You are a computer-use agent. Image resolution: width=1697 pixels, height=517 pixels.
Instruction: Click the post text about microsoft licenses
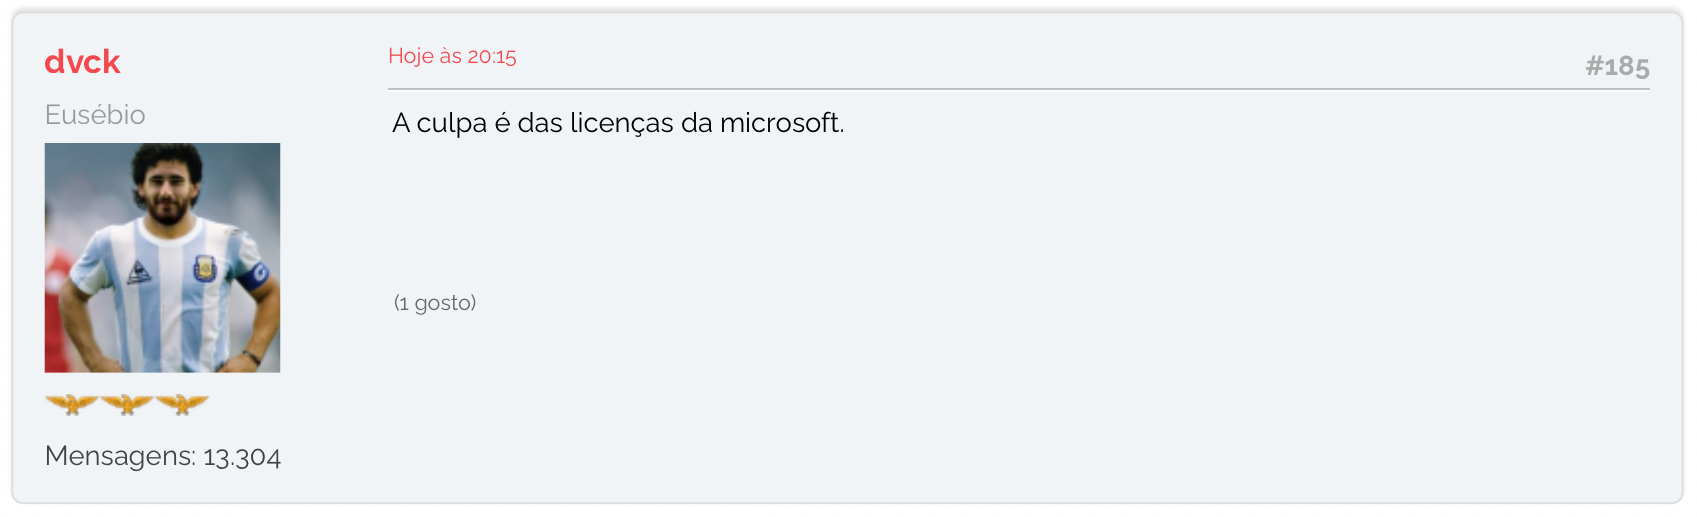618,123
